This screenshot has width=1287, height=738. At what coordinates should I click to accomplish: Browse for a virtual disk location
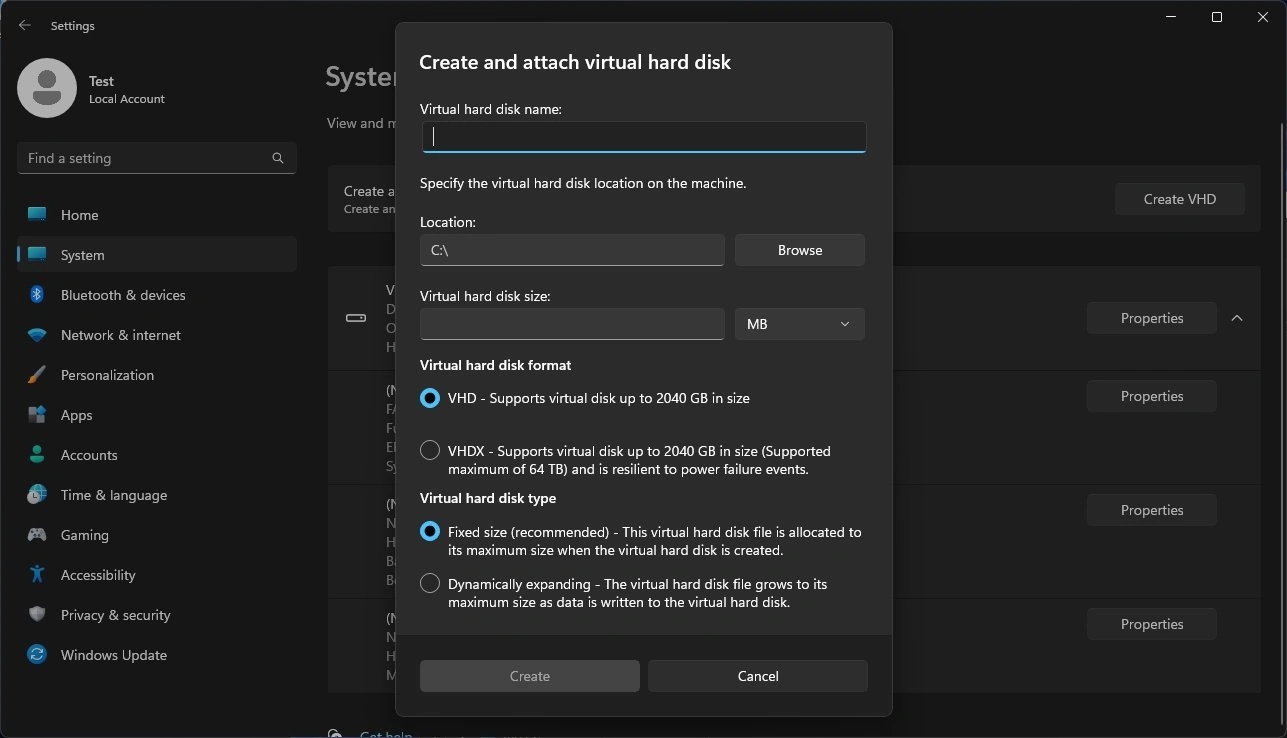799,249
